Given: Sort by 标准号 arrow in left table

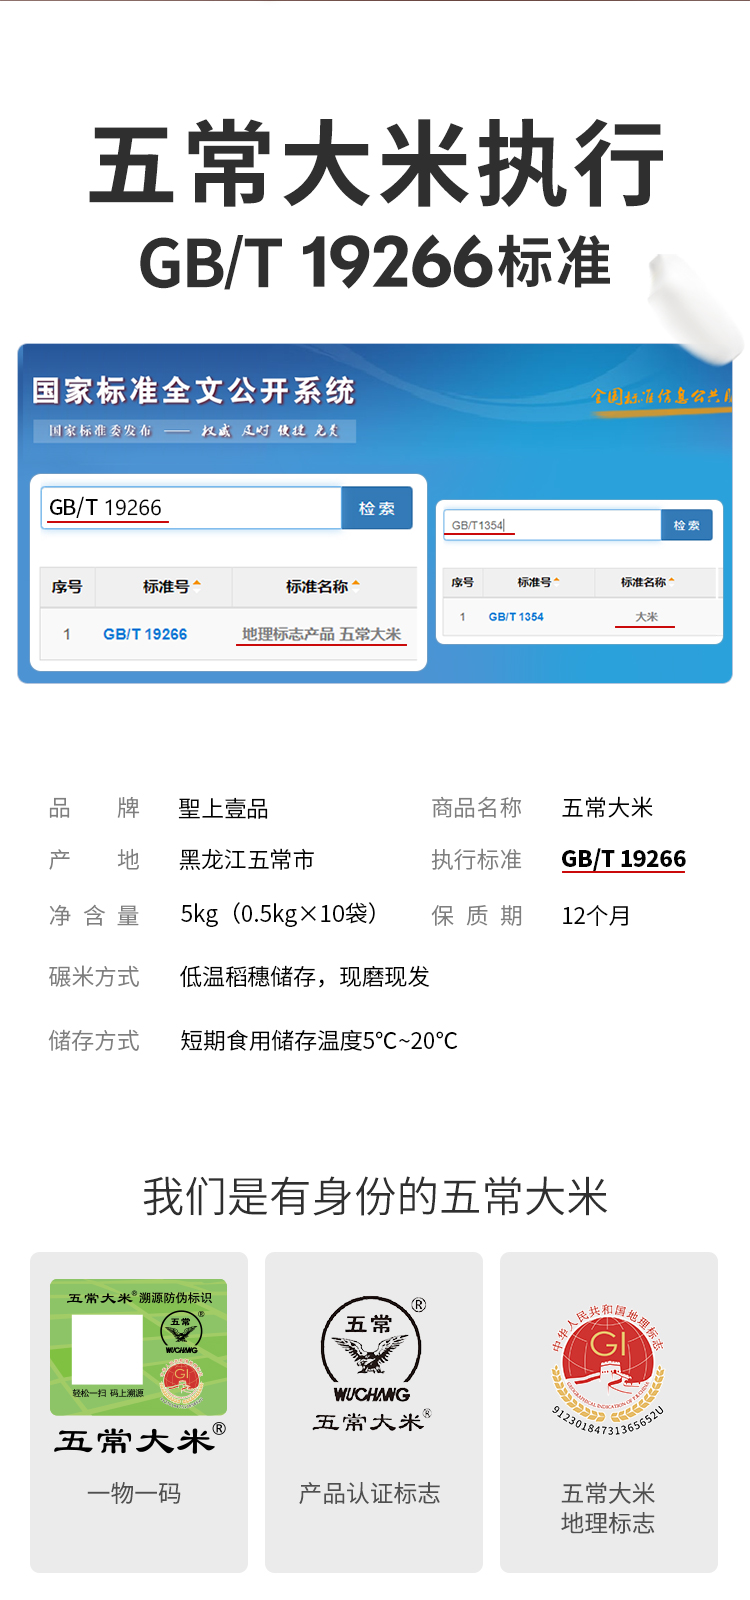Looking at the screenshot, I should pos(198,586).
